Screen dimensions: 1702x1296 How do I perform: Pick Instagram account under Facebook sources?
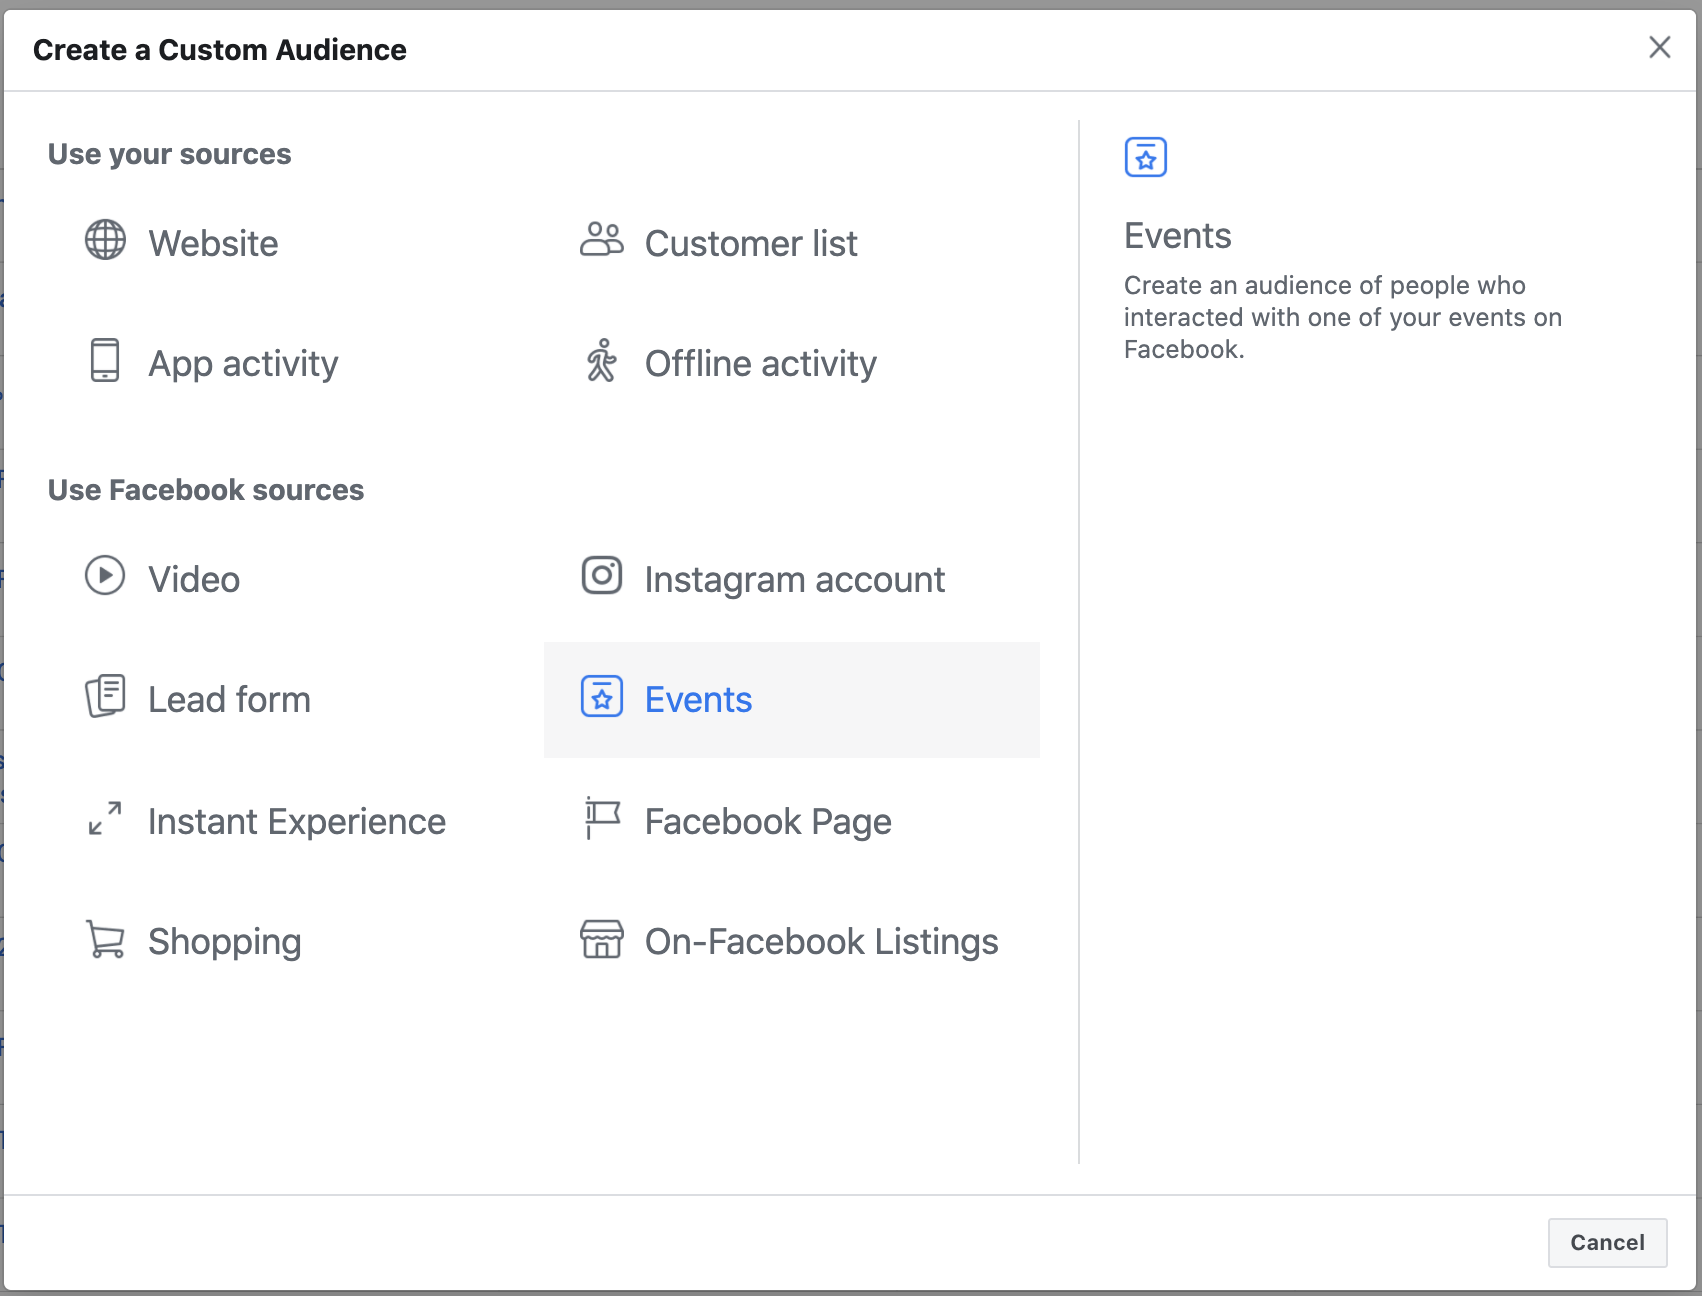[x=792, y=578]
